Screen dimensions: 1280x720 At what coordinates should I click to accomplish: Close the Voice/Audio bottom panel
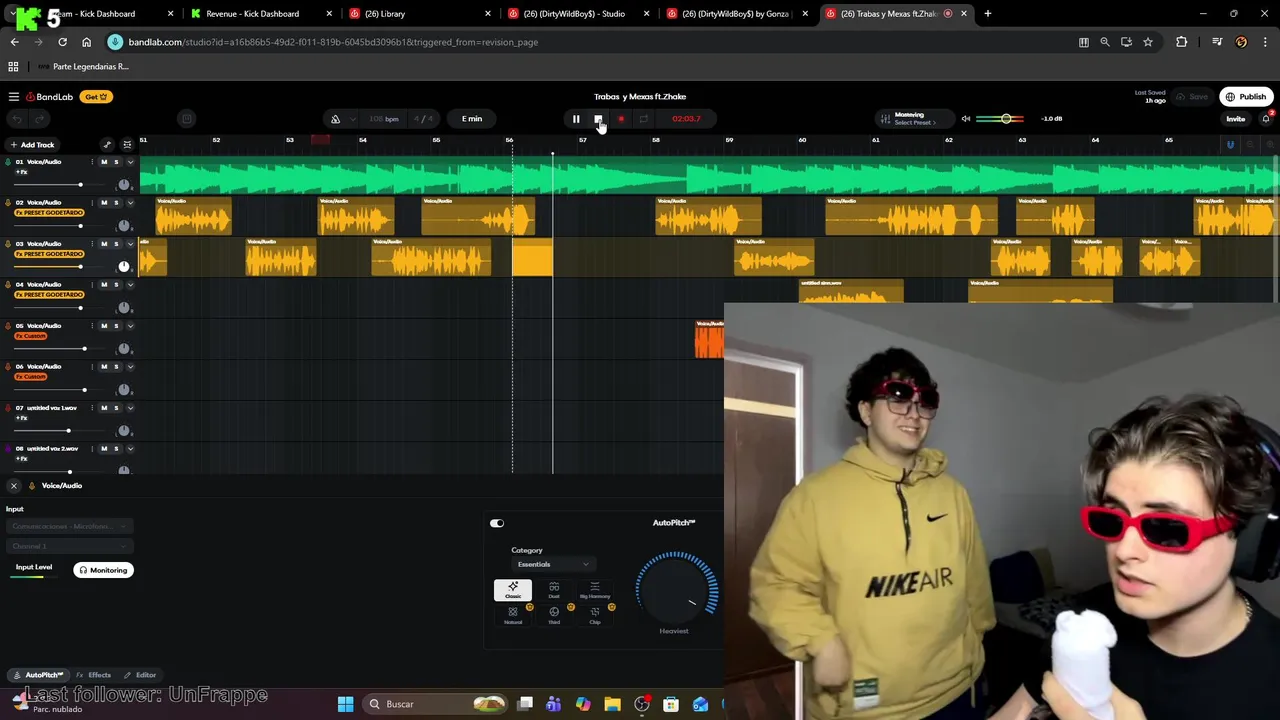click(14, 486)
